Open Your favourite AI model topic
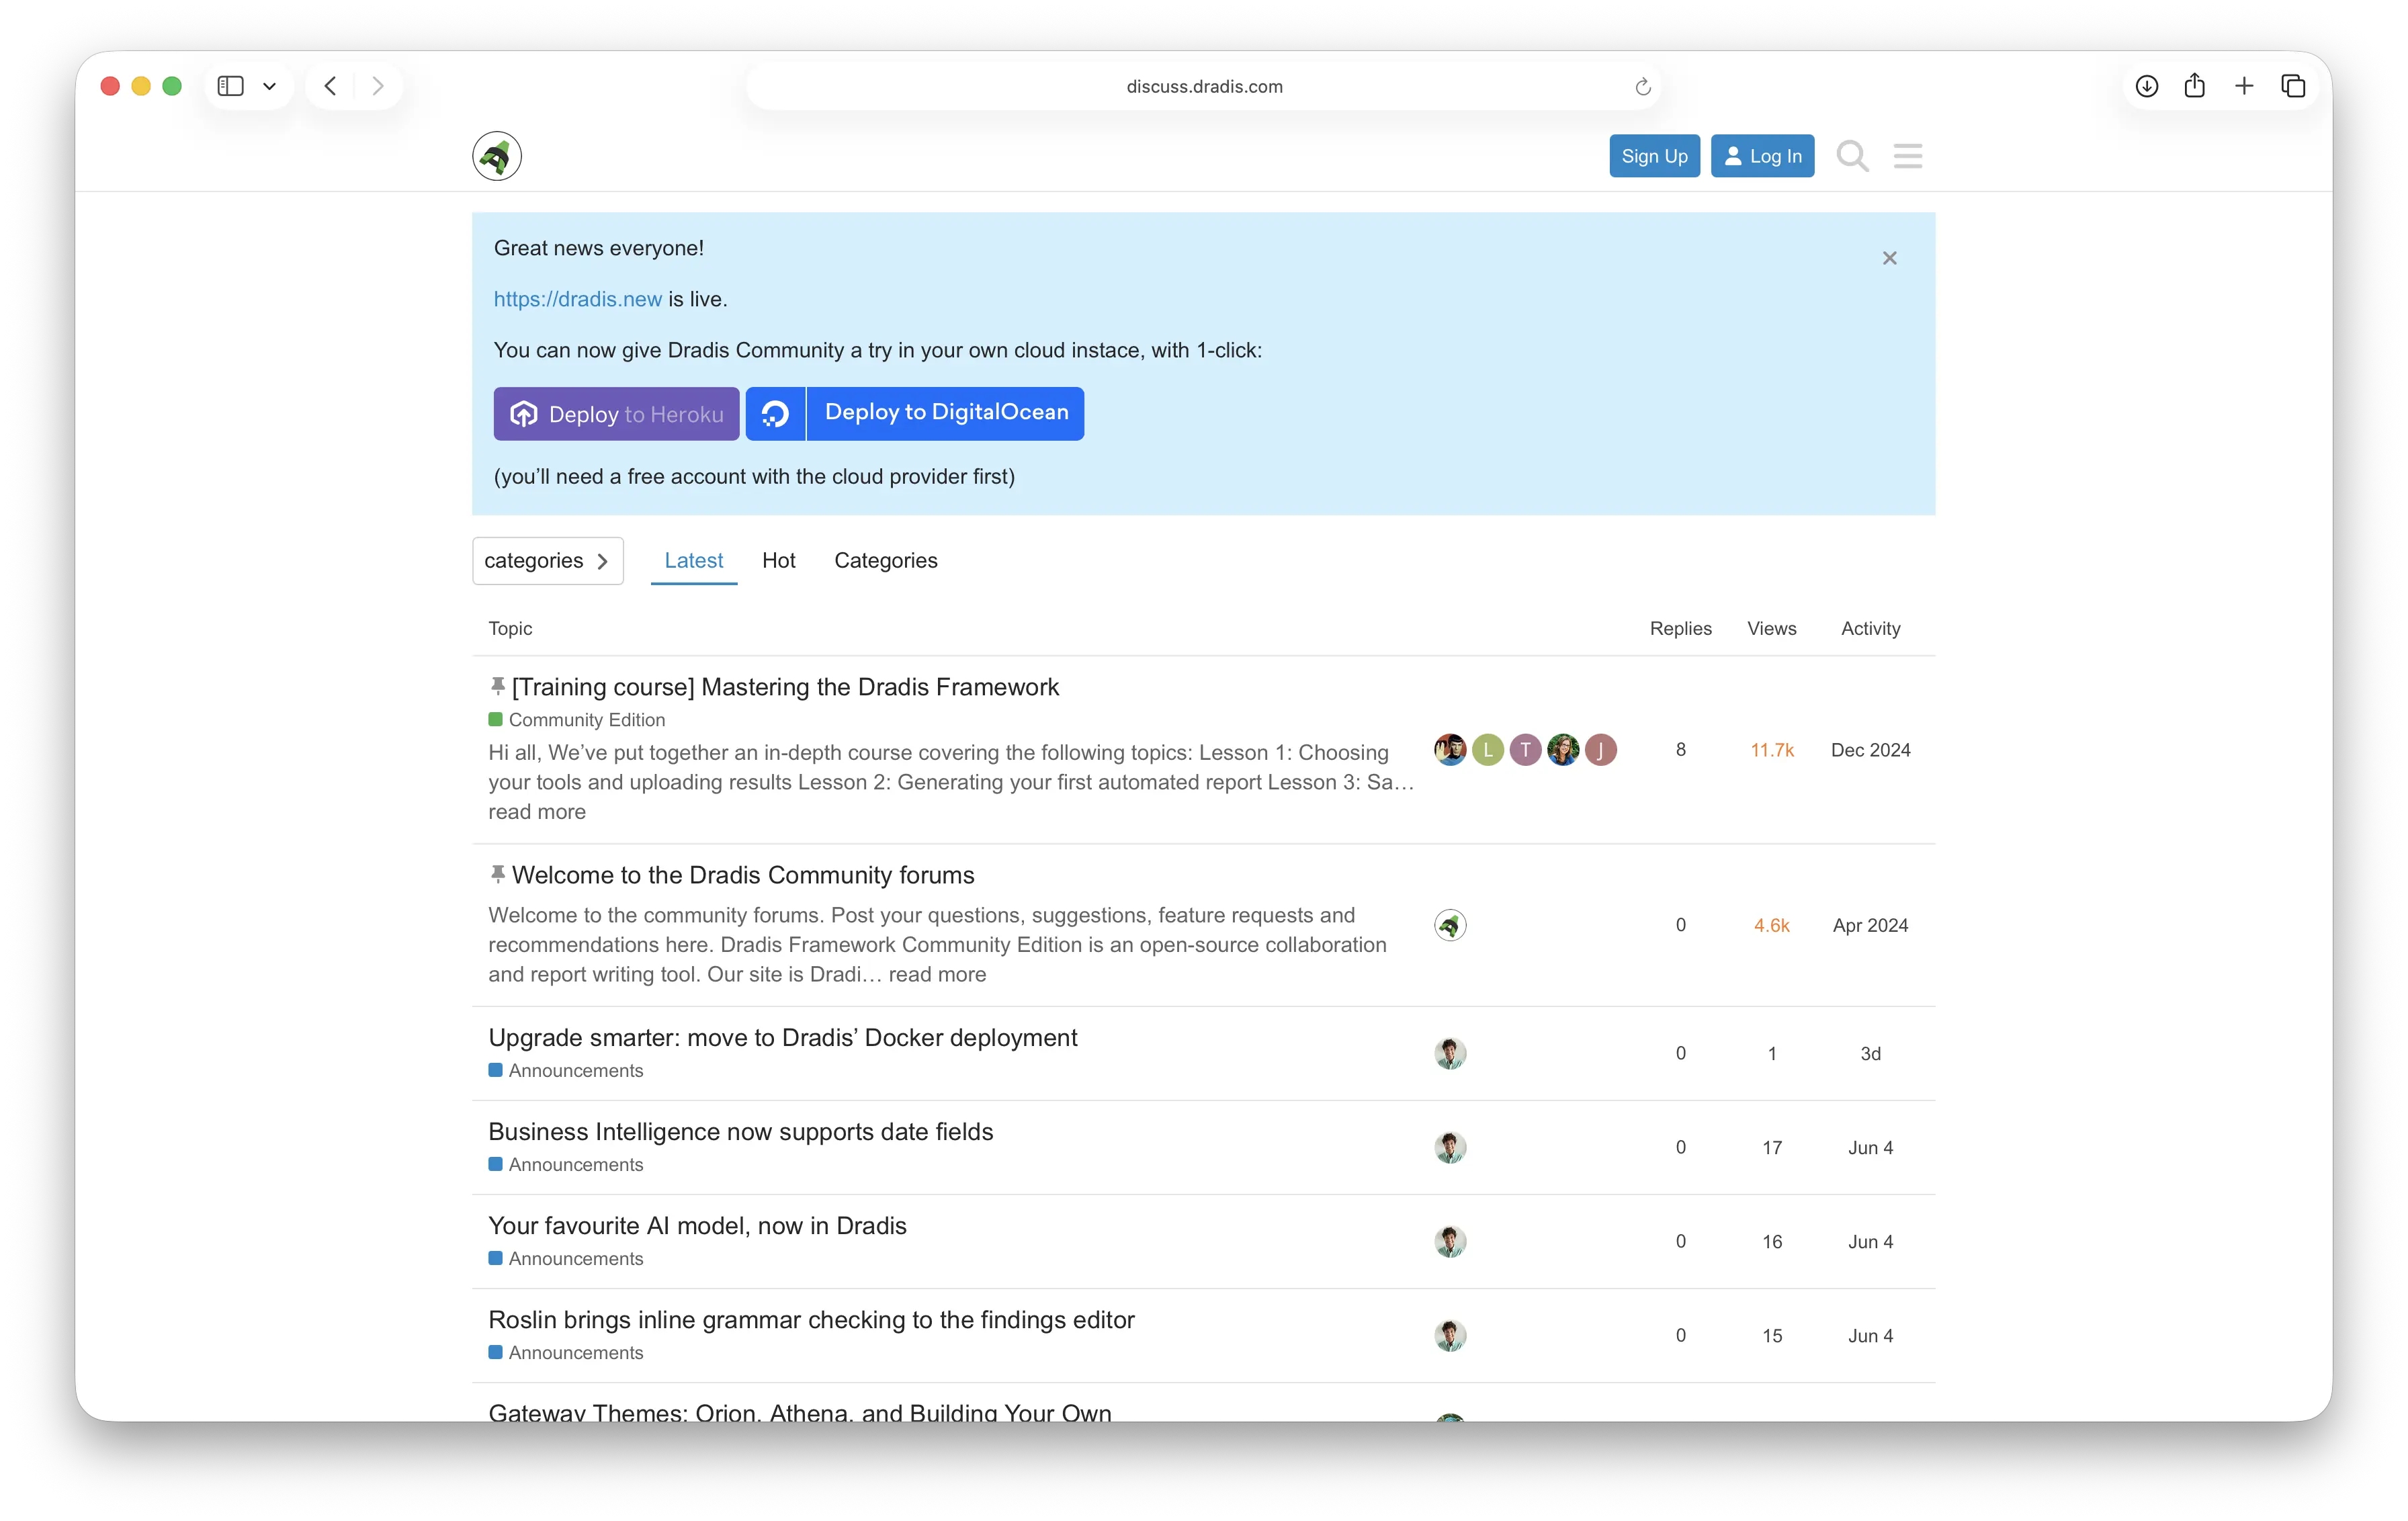This screenshot has width=2408, height=1521. [697, 1226]
